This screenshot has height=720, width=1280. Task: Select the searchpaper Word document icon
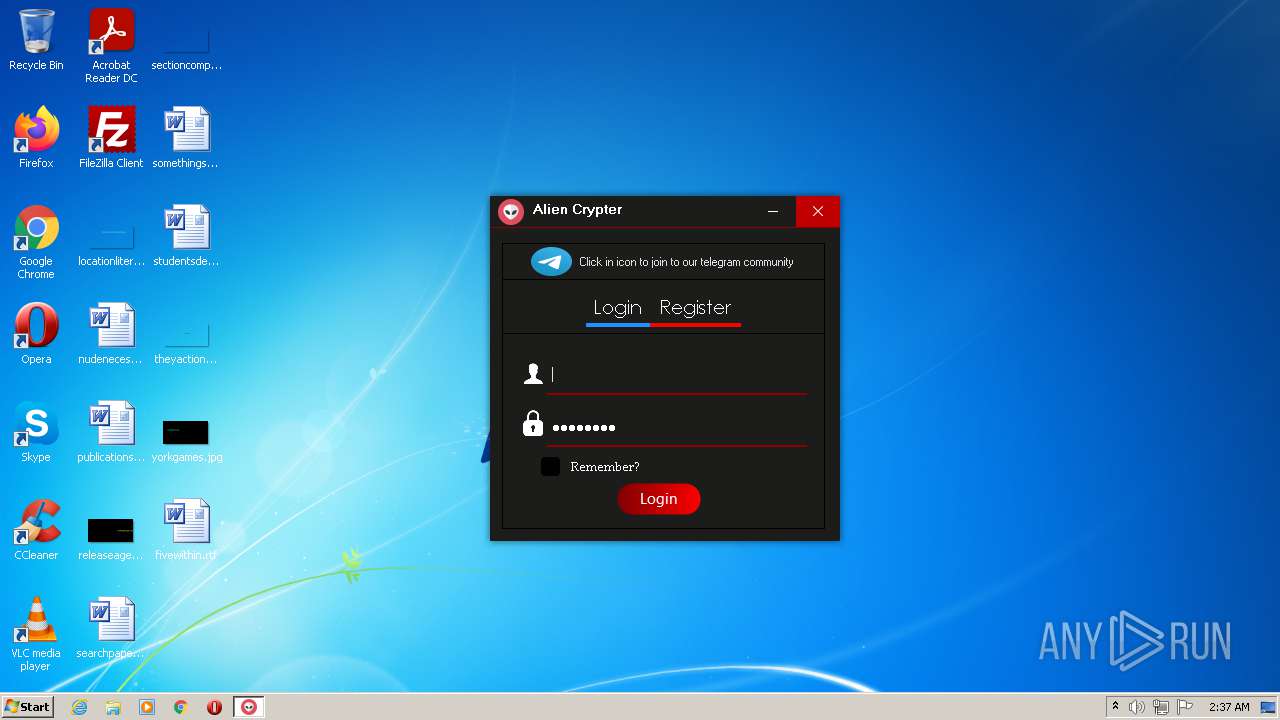point(111,628)
